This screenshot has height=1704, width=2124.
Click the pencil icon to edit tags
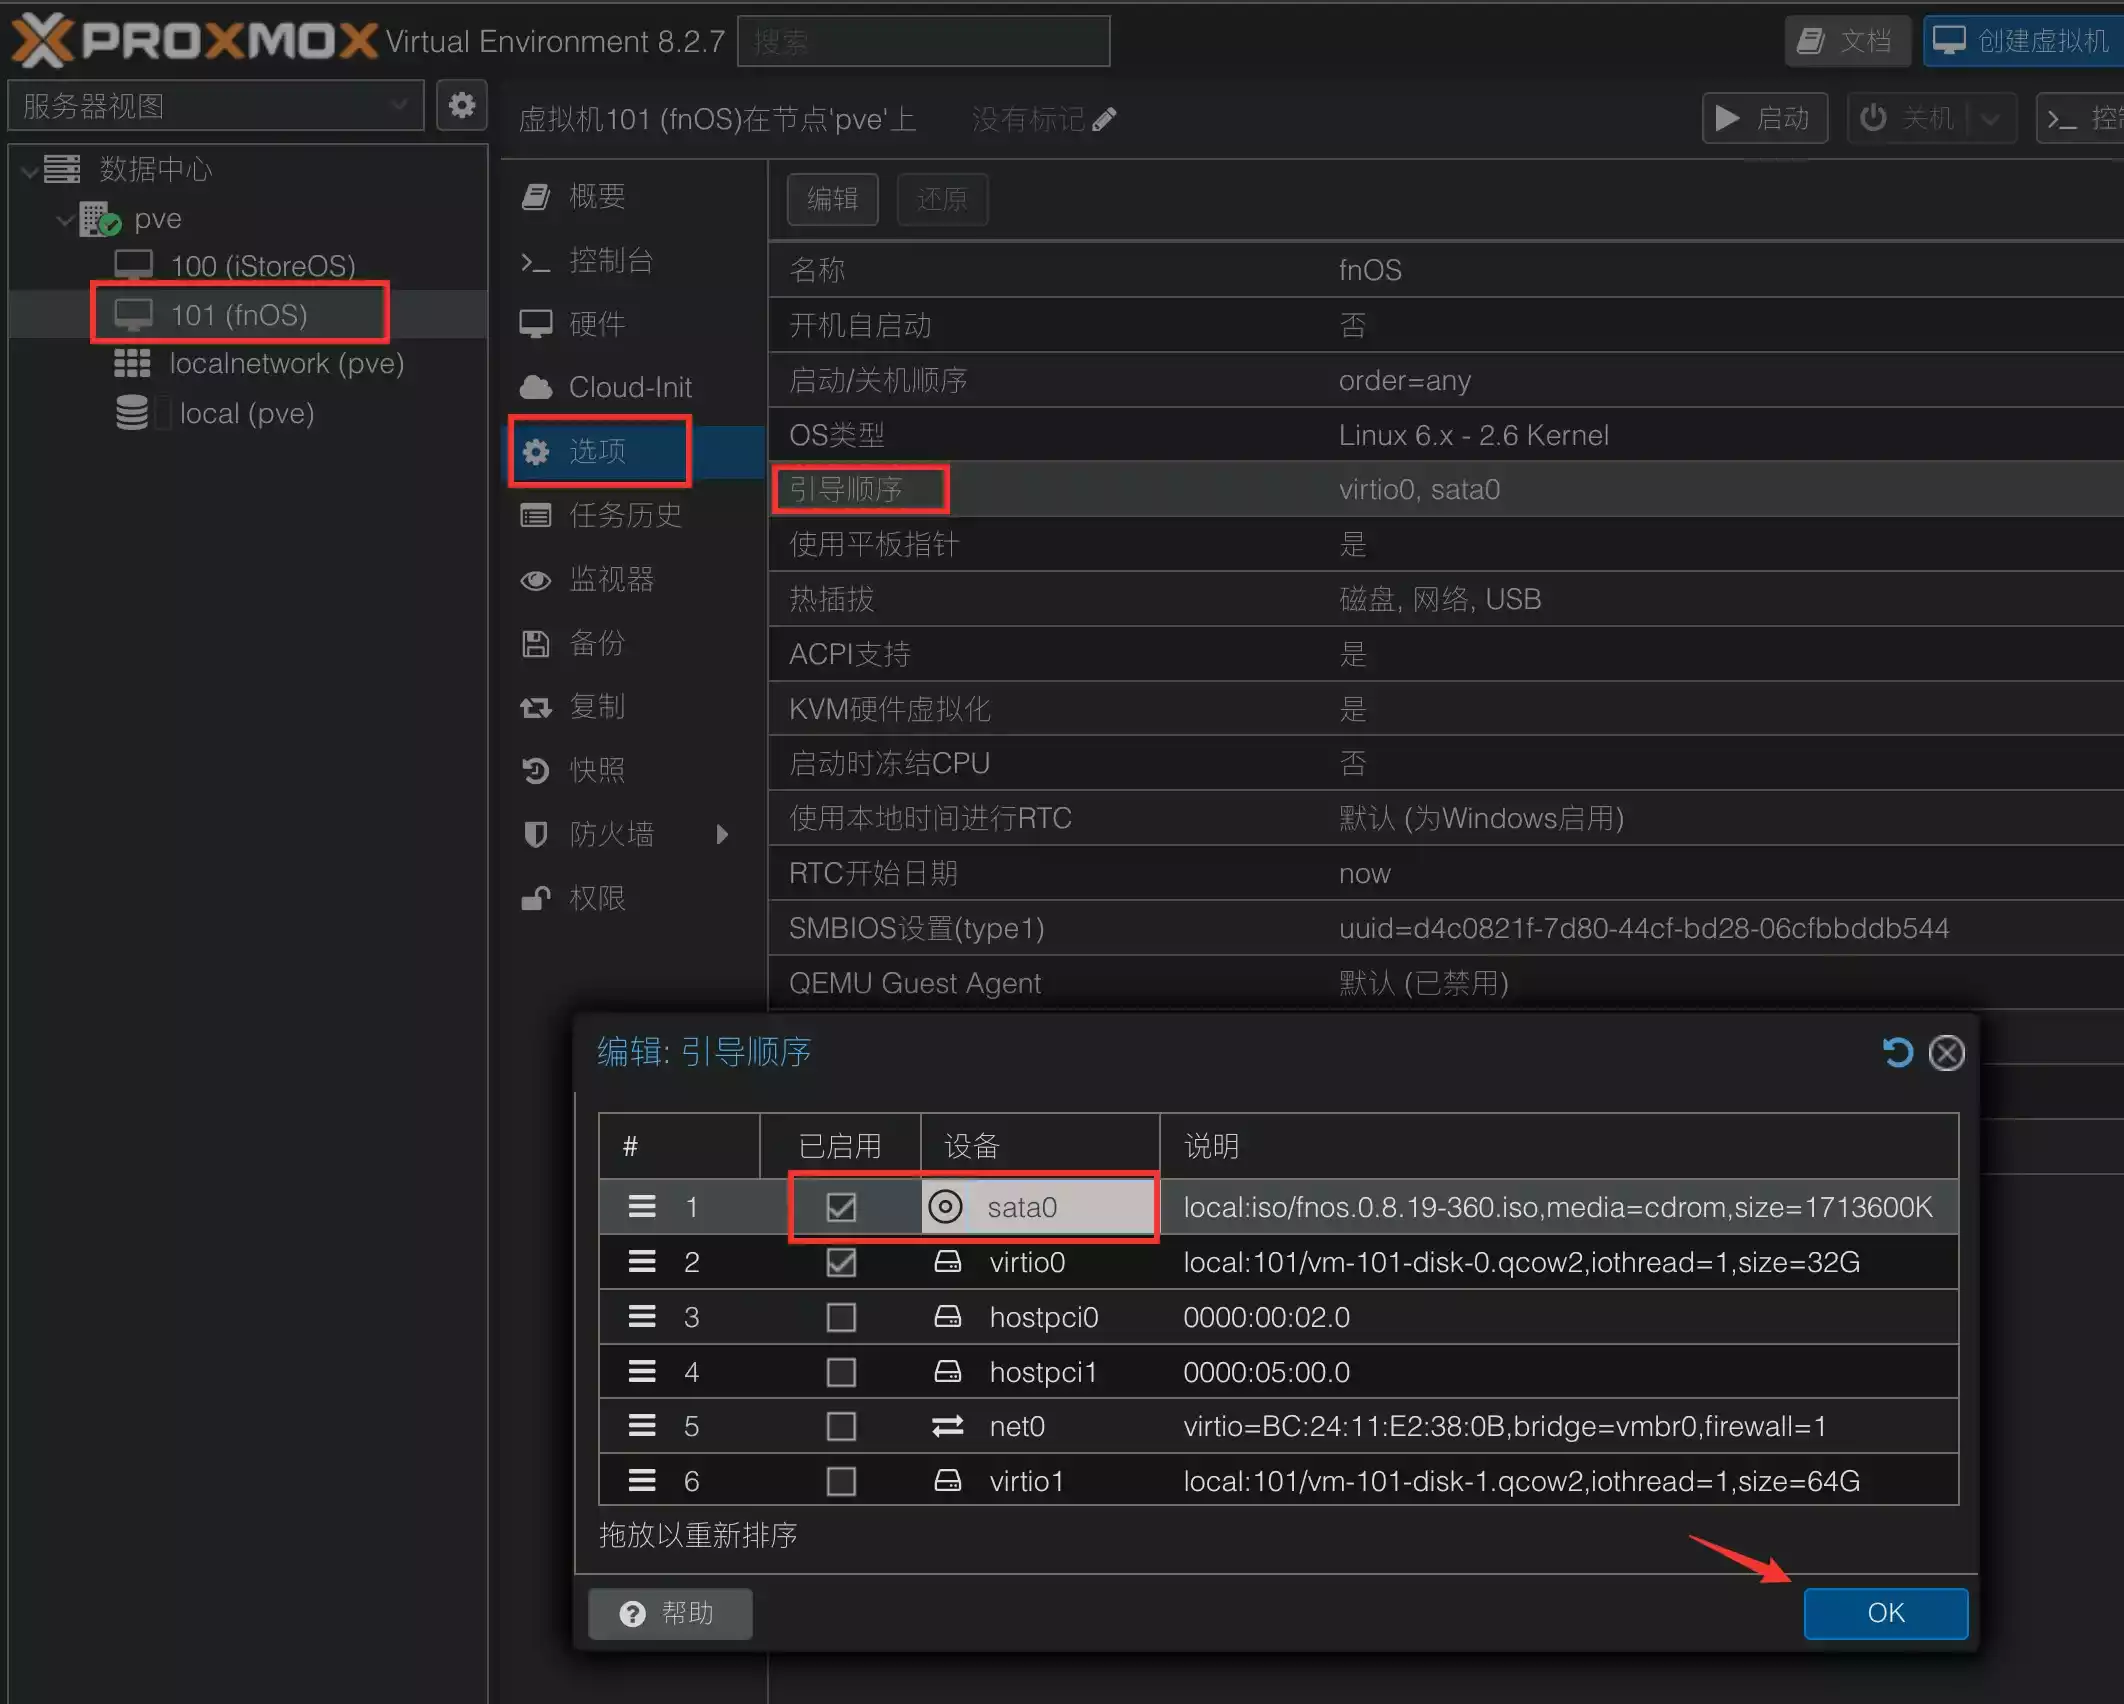click(1104, 120)
